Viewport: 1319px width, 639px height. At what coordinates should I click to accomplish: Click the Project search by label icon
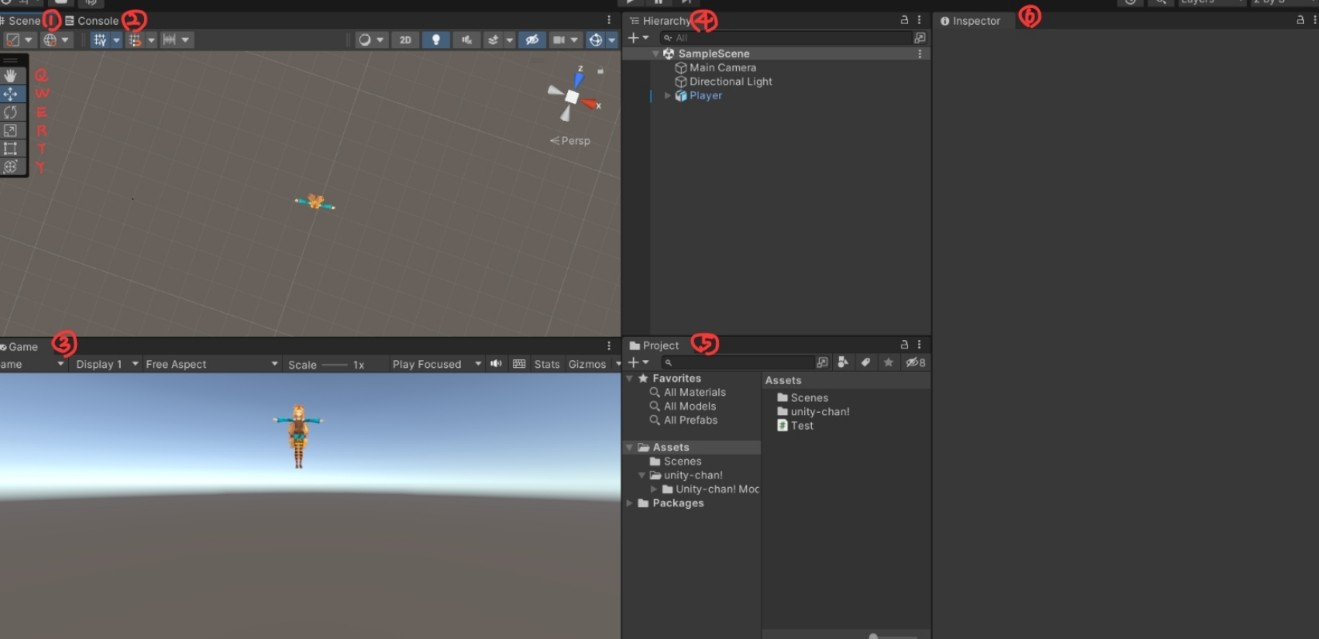pyautogui.click(x=865, y=362)
